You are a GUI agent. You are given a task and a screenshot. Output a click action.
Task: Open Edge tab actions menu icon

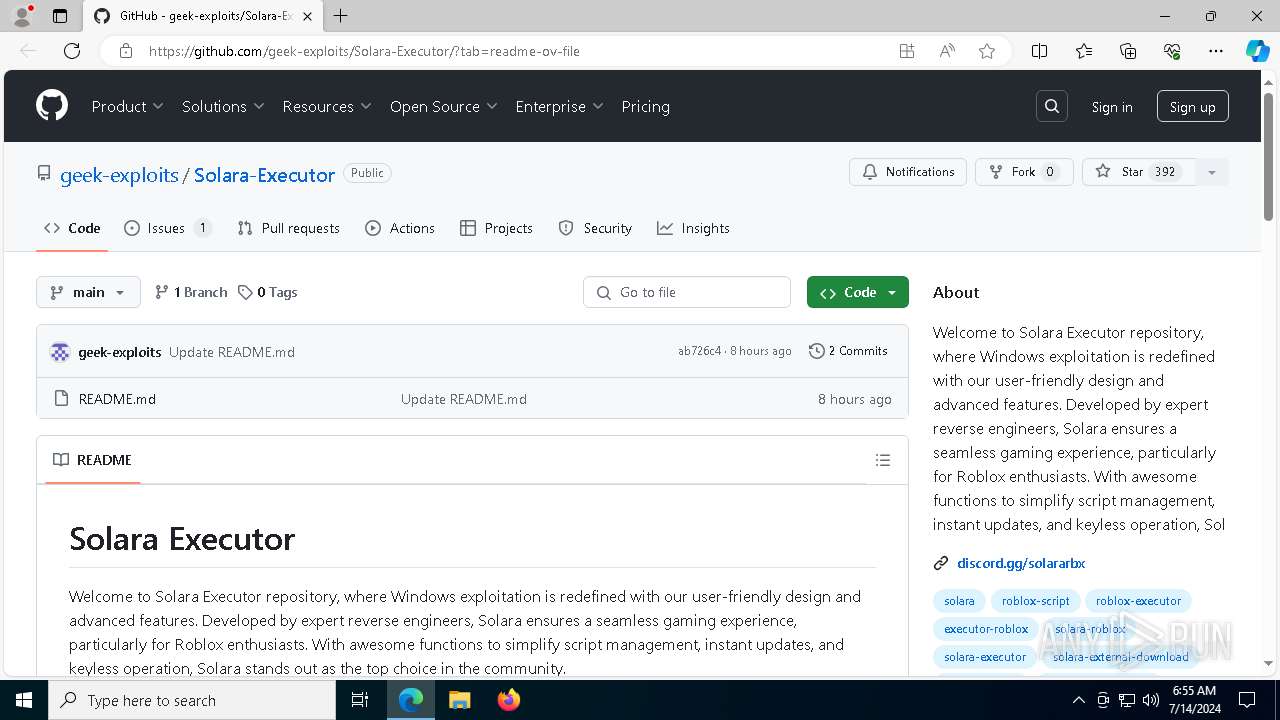click(60, 16)
